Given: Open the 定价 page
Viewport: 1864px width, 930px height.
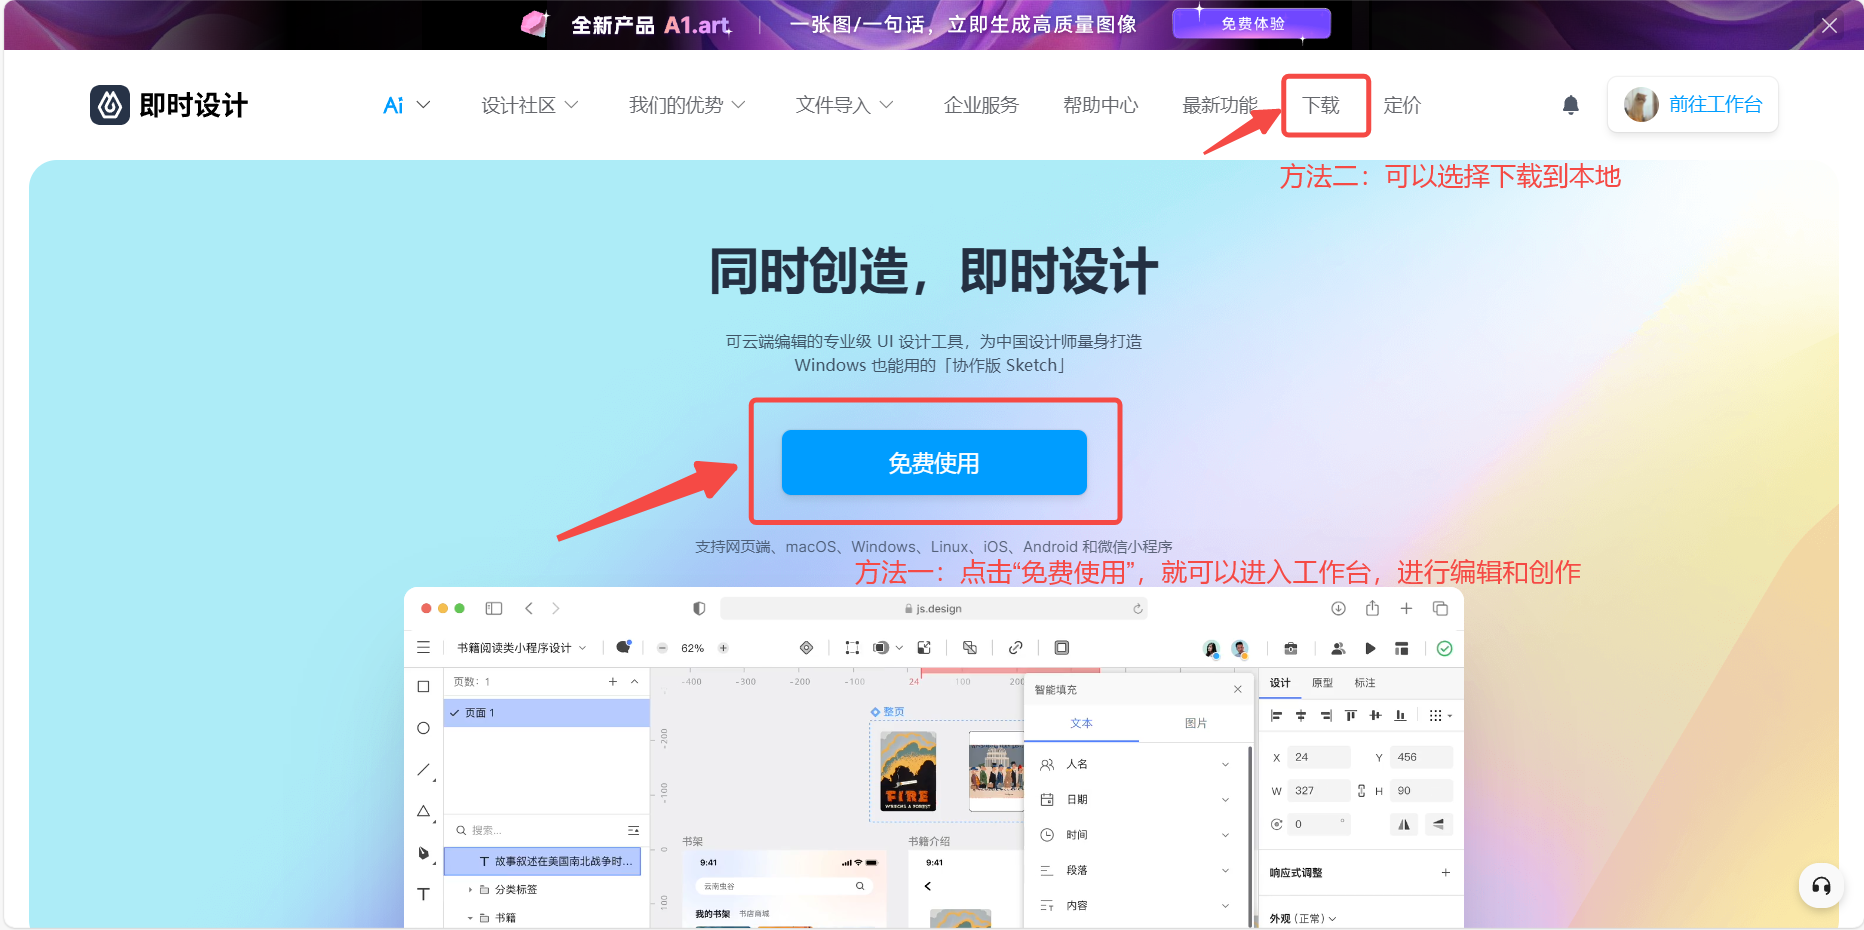Looking at the screenshot, I should click(x=1402, y=105).
